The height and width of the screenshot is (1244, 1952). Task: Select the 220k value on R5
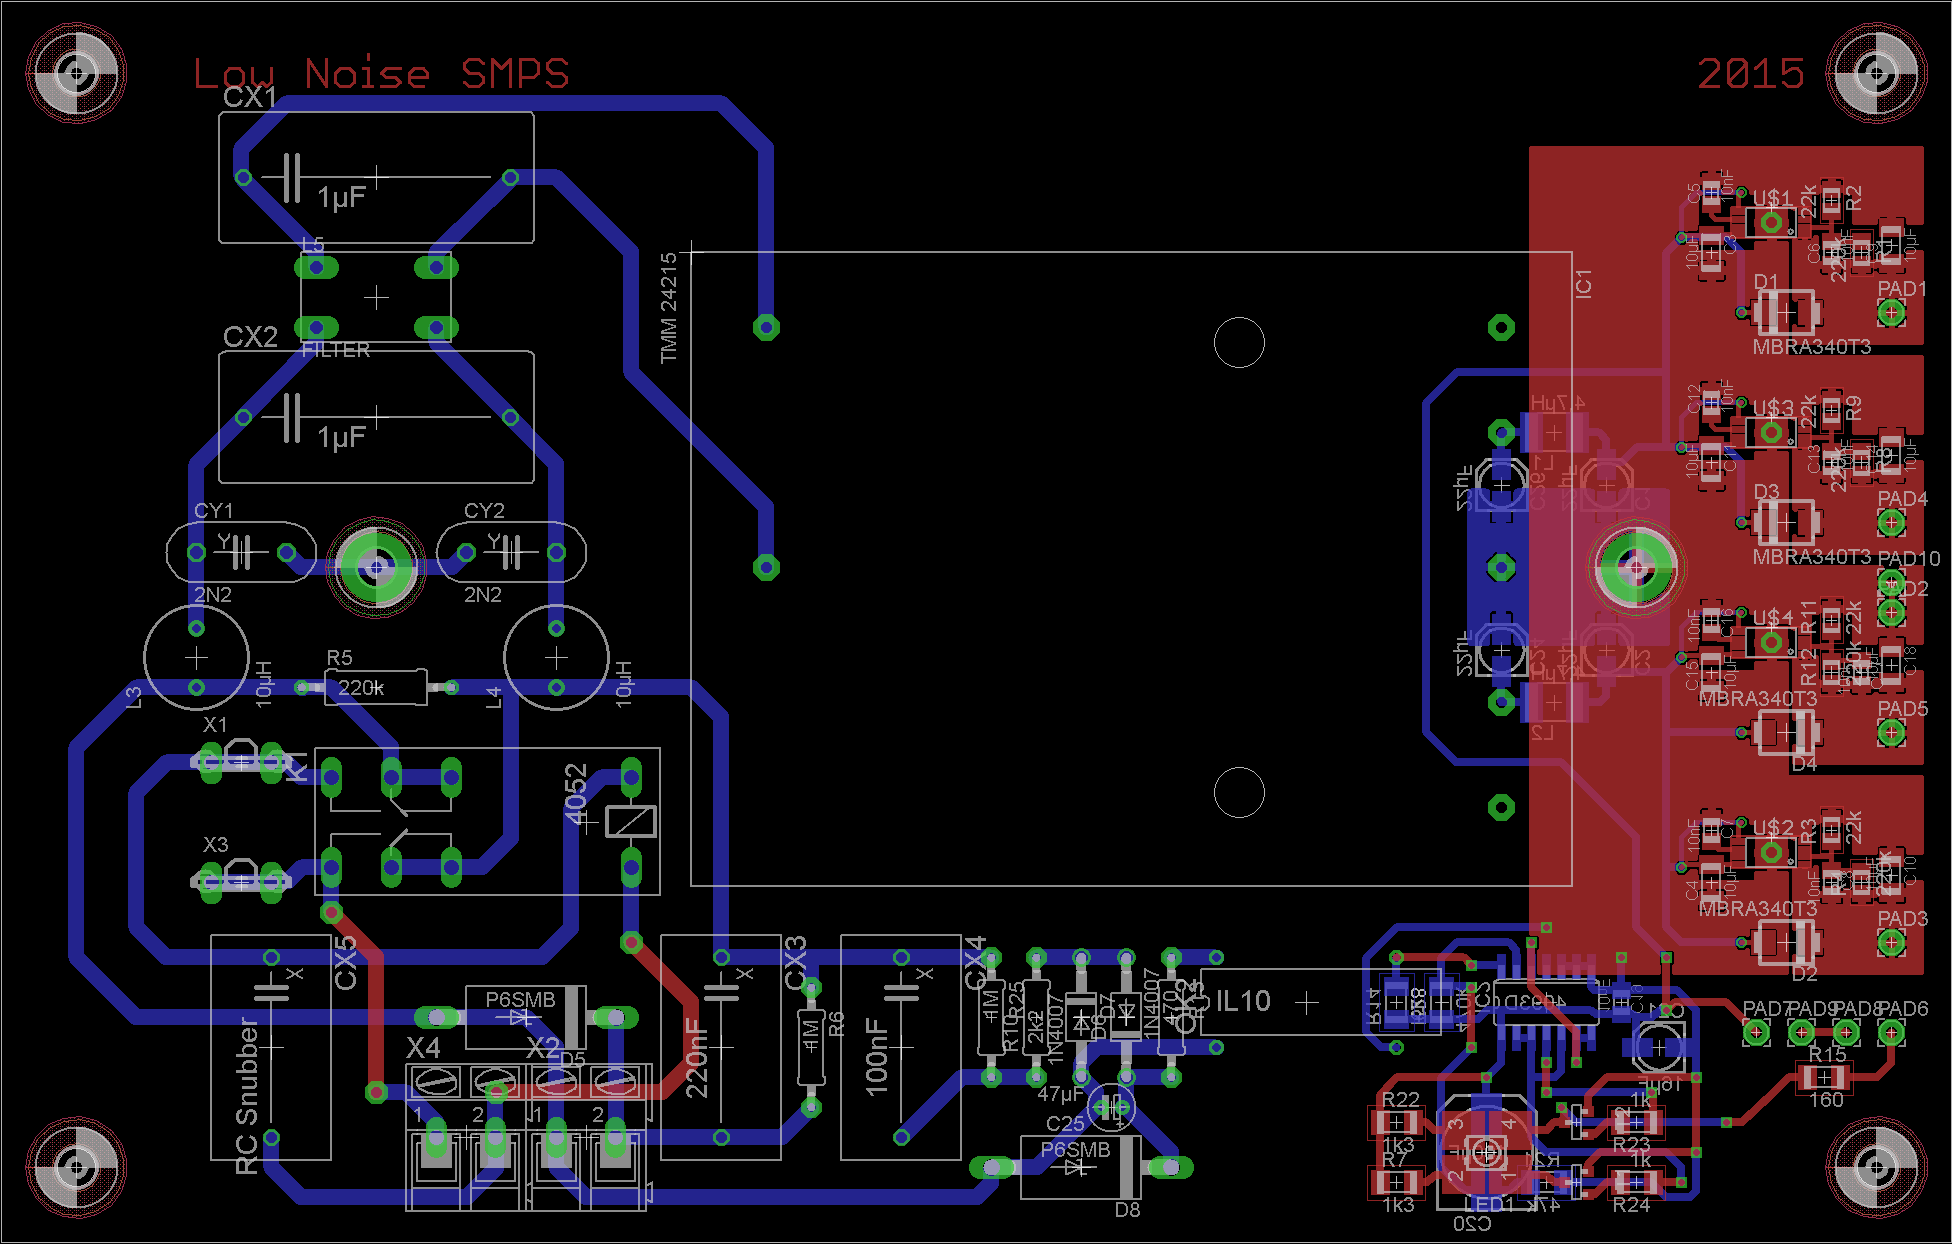361,688
